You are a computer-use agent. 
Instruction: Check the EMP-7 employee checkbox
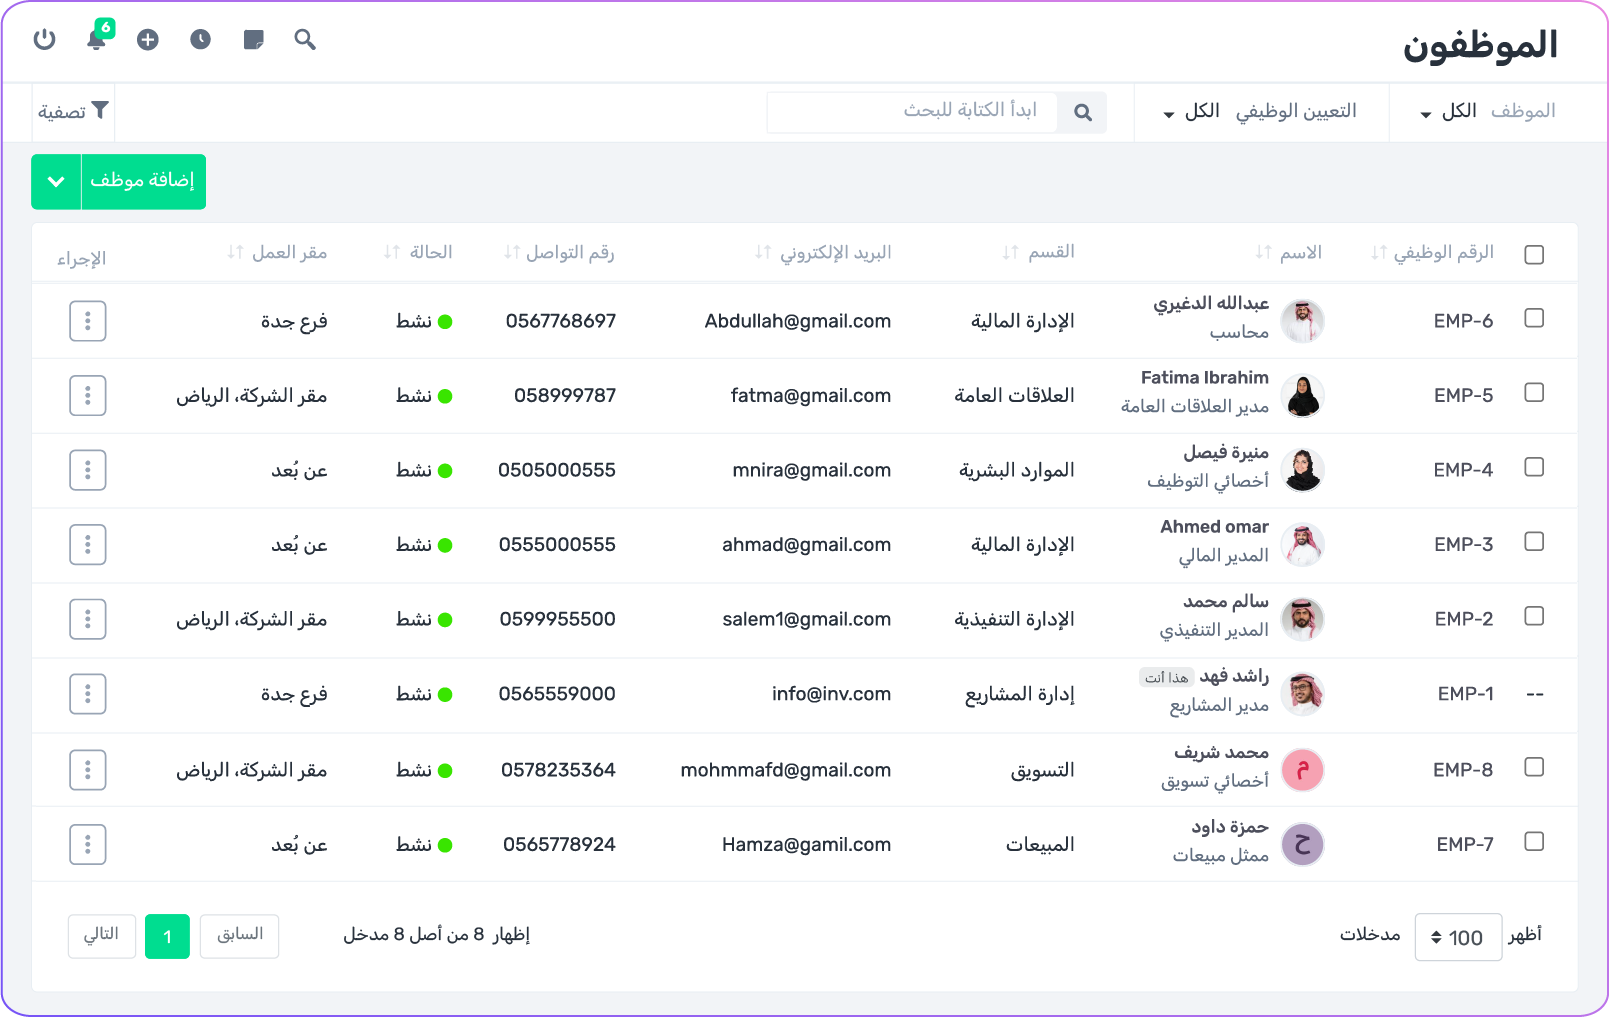click(1534, 842)
